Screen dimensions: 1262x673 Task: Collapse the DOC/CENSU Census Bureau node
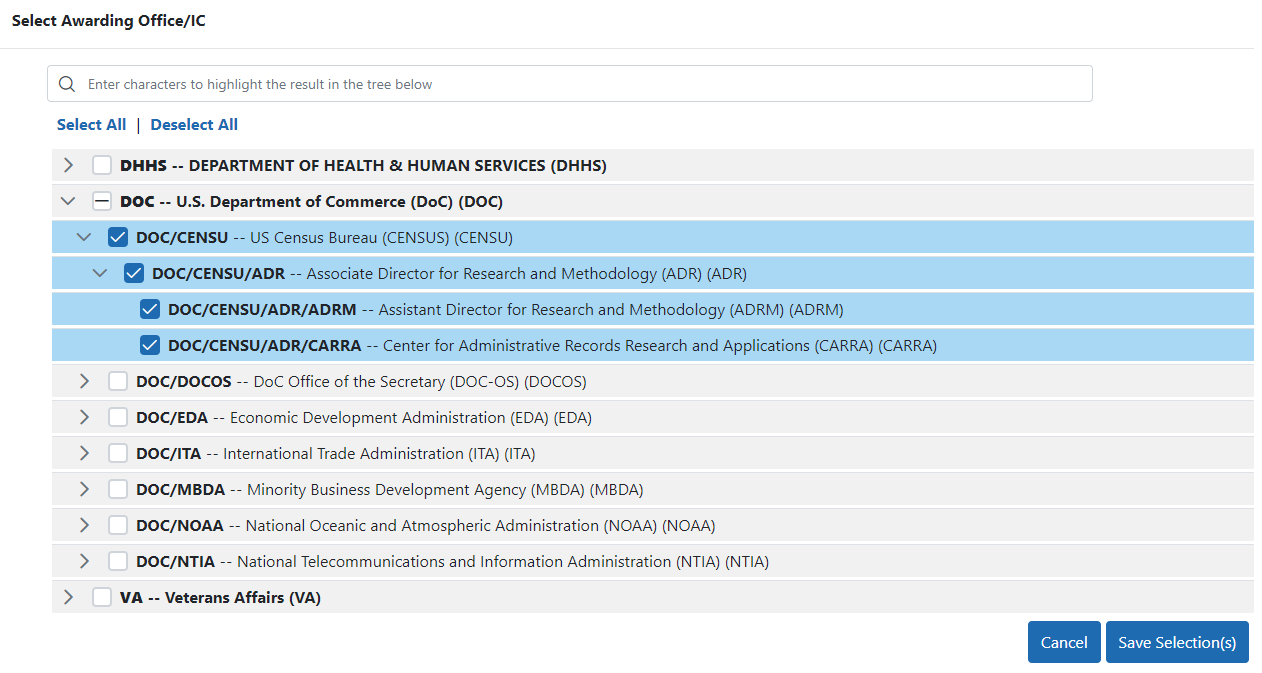pos(84,237)
